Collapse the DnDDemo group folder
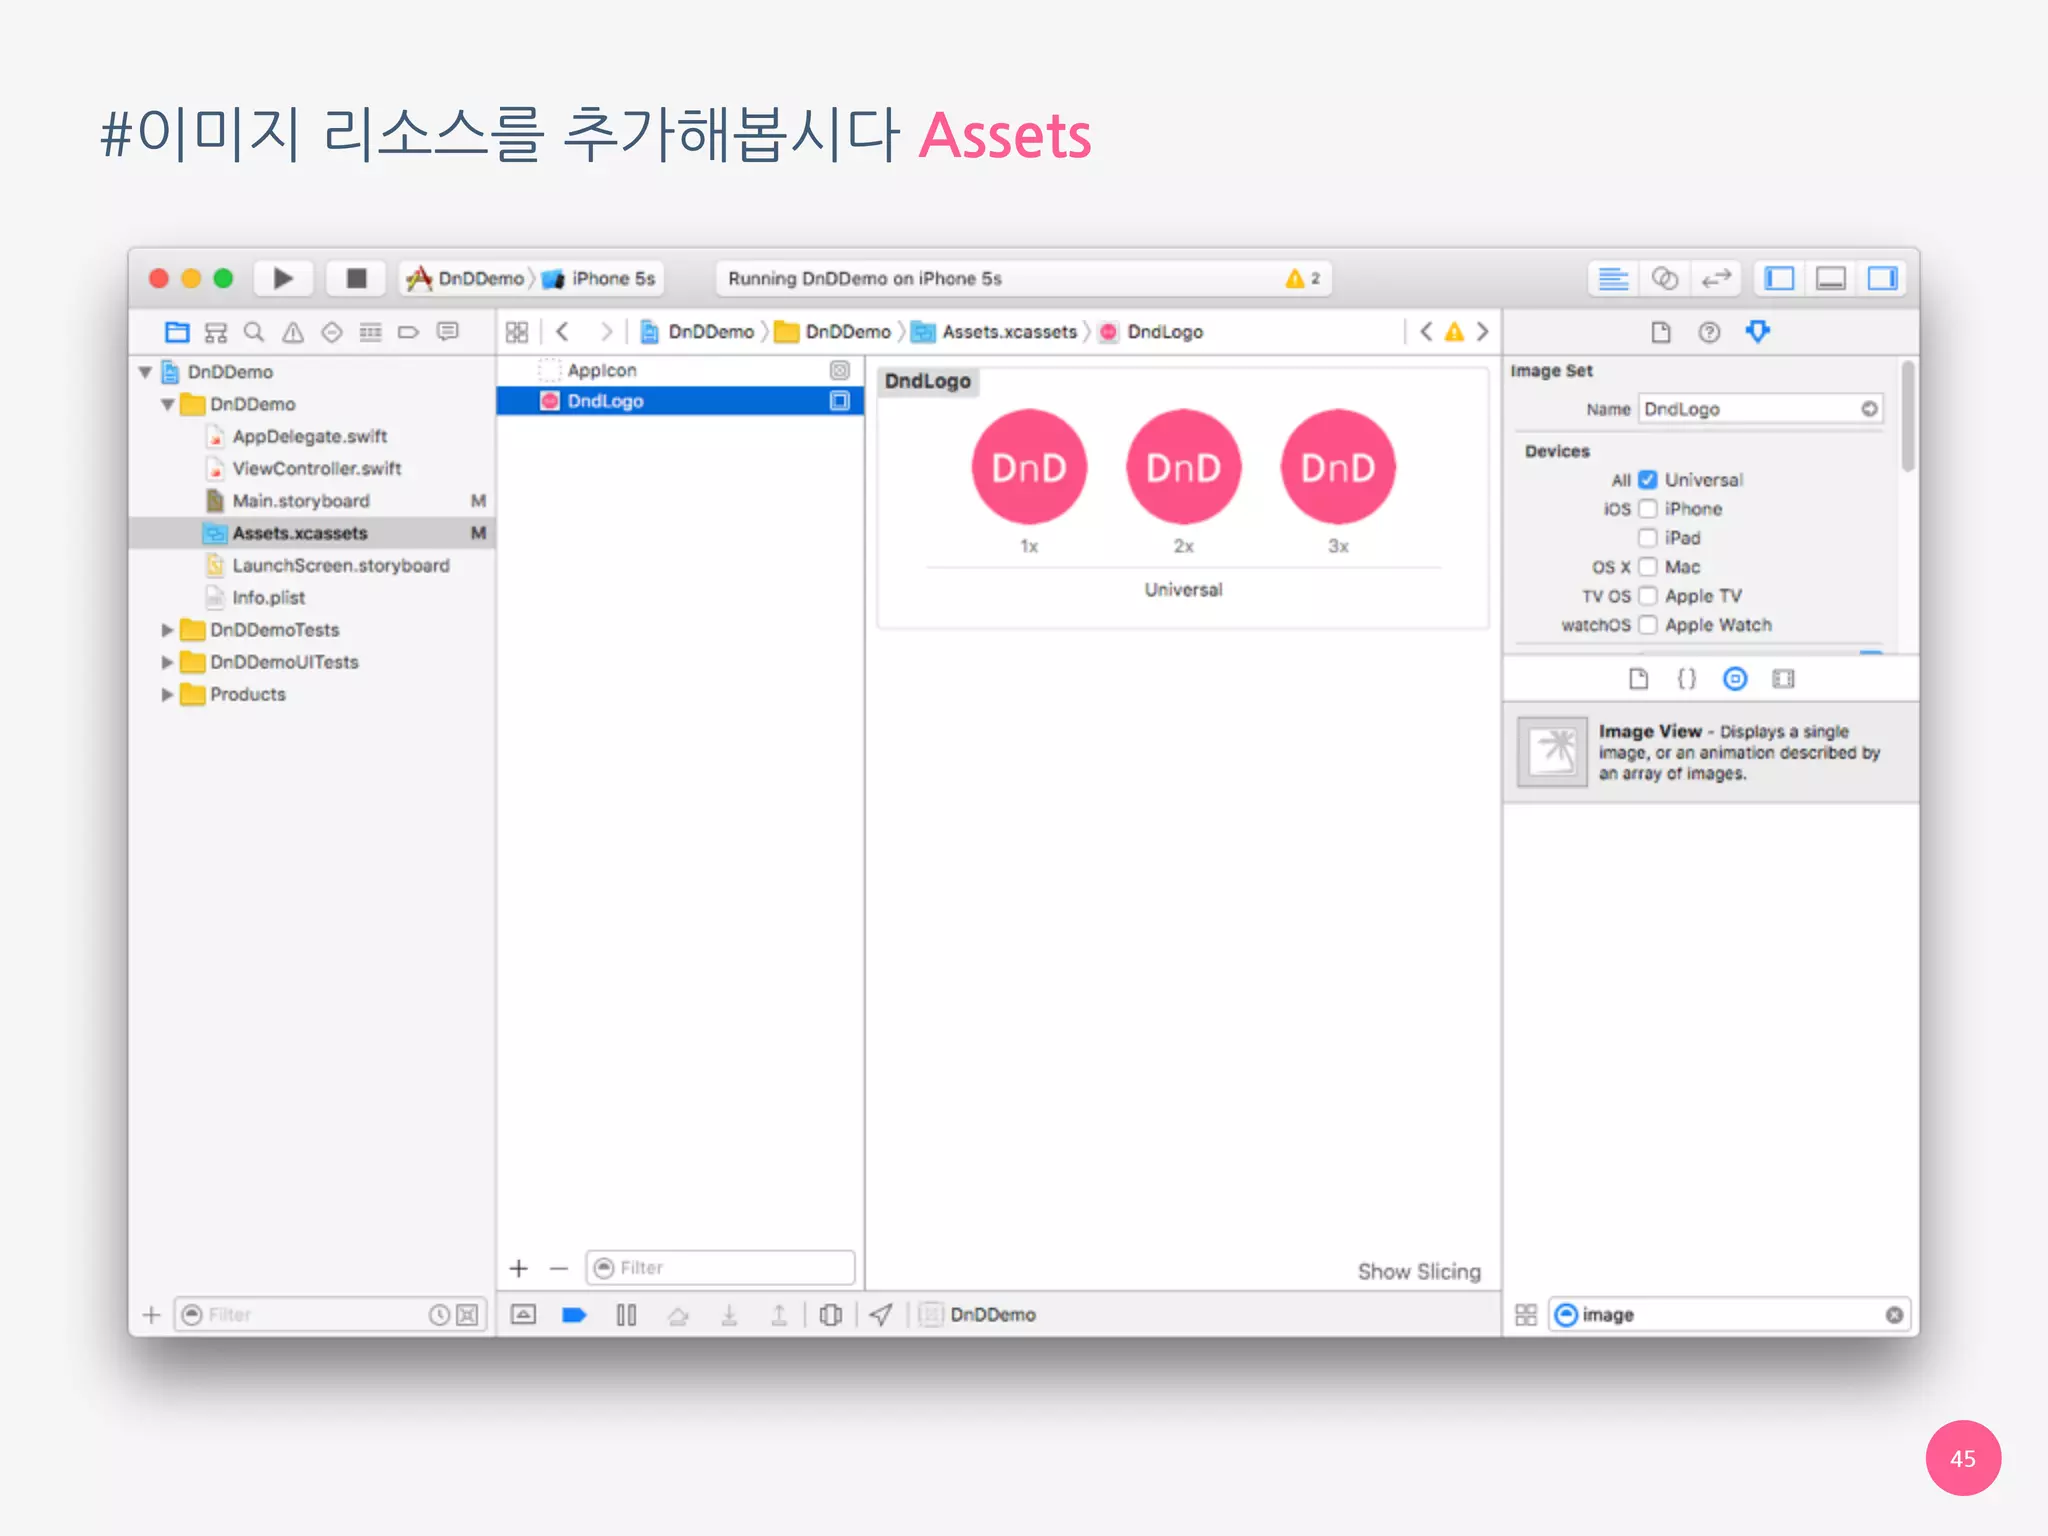 pyautogui.click(x=167, y=404)
